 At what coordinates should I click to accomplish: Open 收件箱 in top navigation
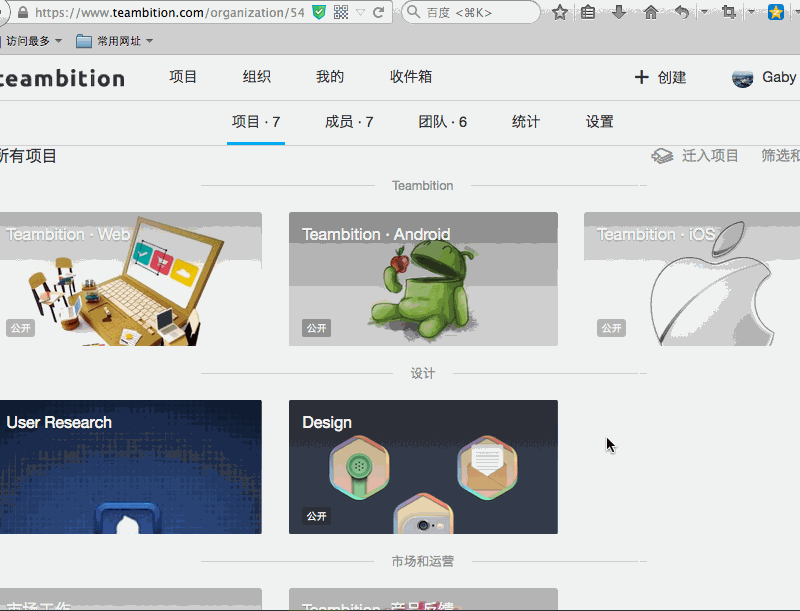point(411,77)
